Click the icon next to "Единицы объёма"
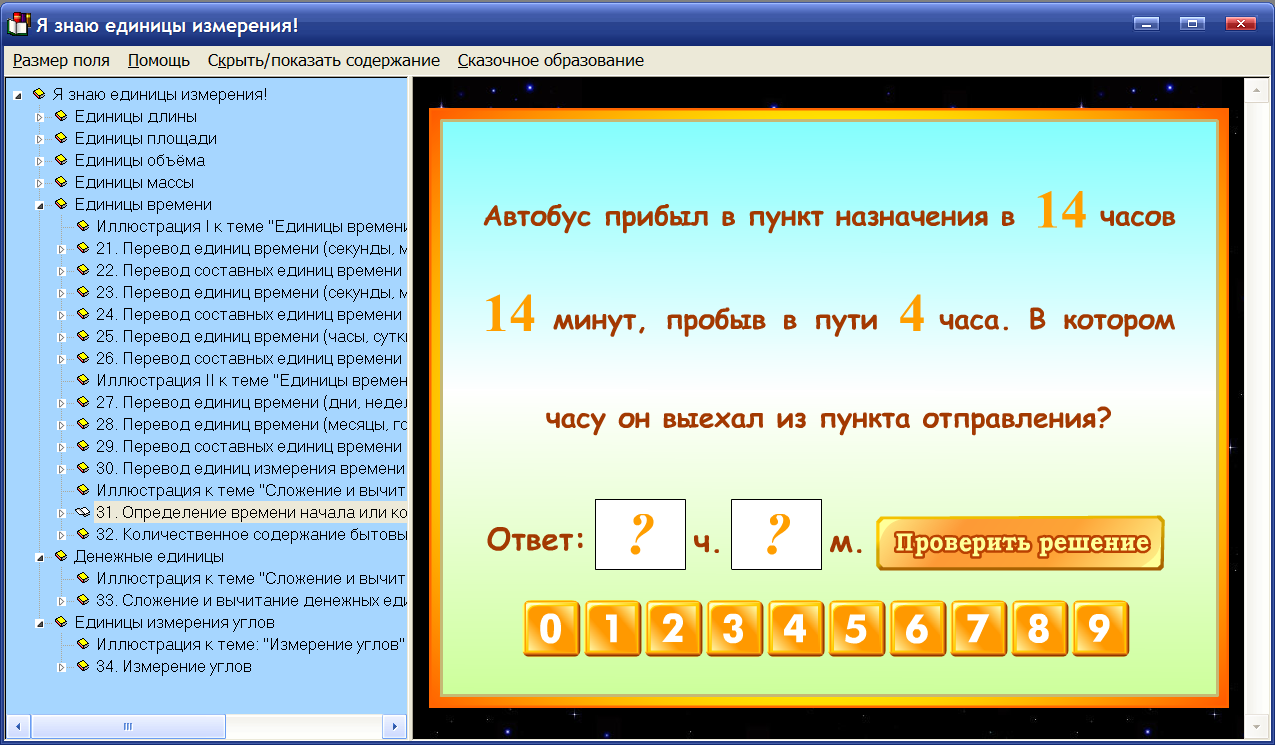Image resolution: width=1275 pixels, height=745 pixels. [60, 160]
